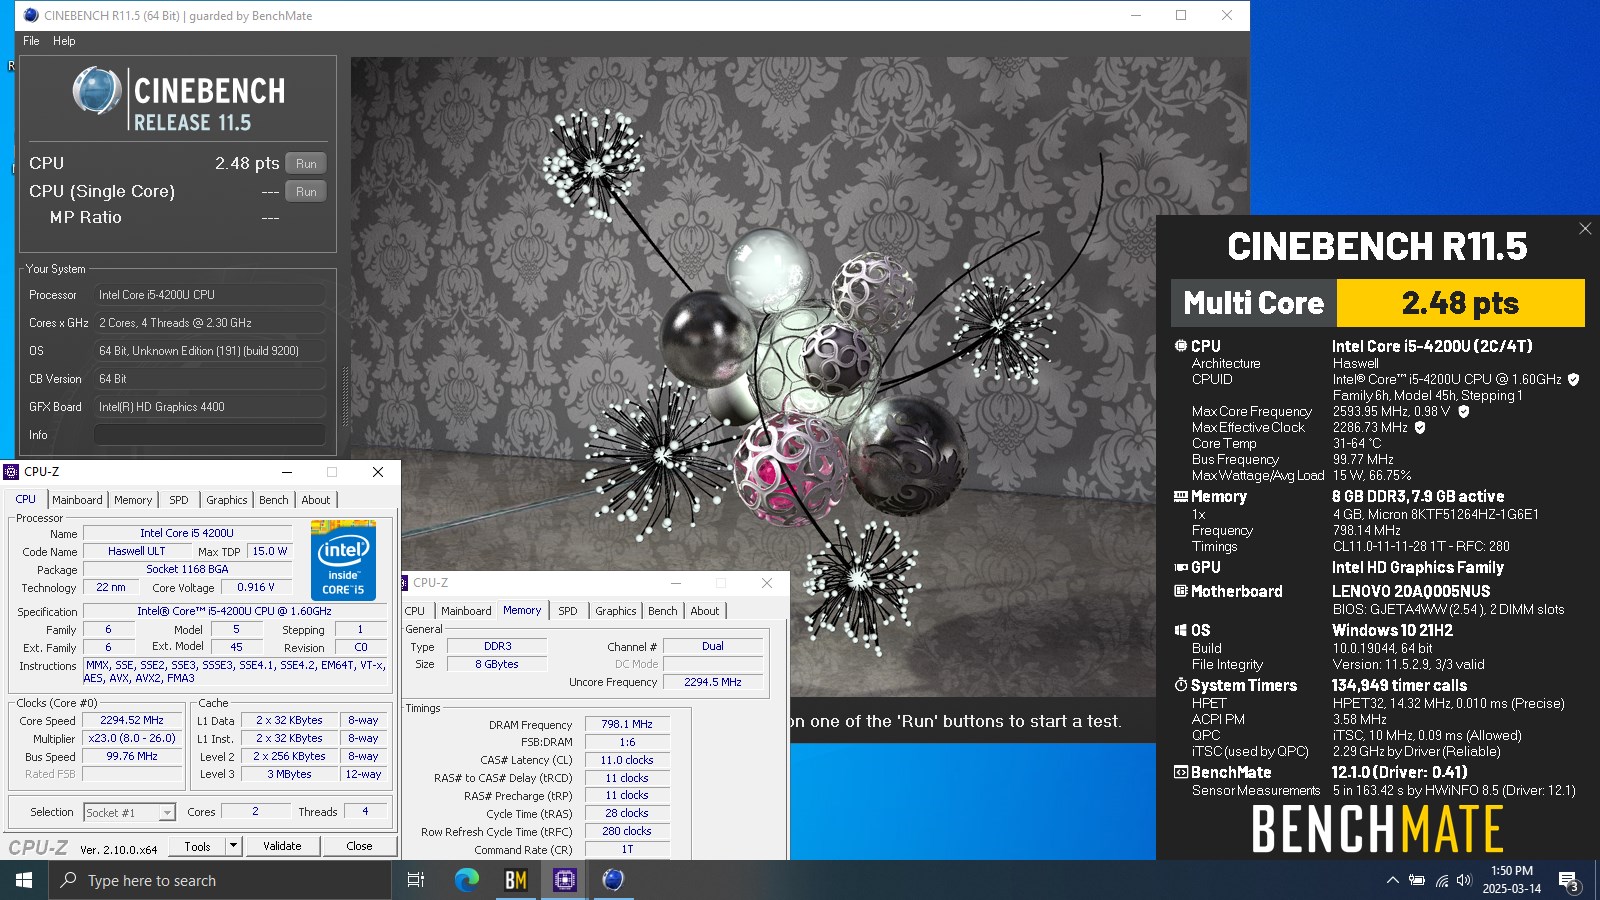This screenshot has height=900, width=1600.
Task: Click the volume tray icon
Action: 1464,880
